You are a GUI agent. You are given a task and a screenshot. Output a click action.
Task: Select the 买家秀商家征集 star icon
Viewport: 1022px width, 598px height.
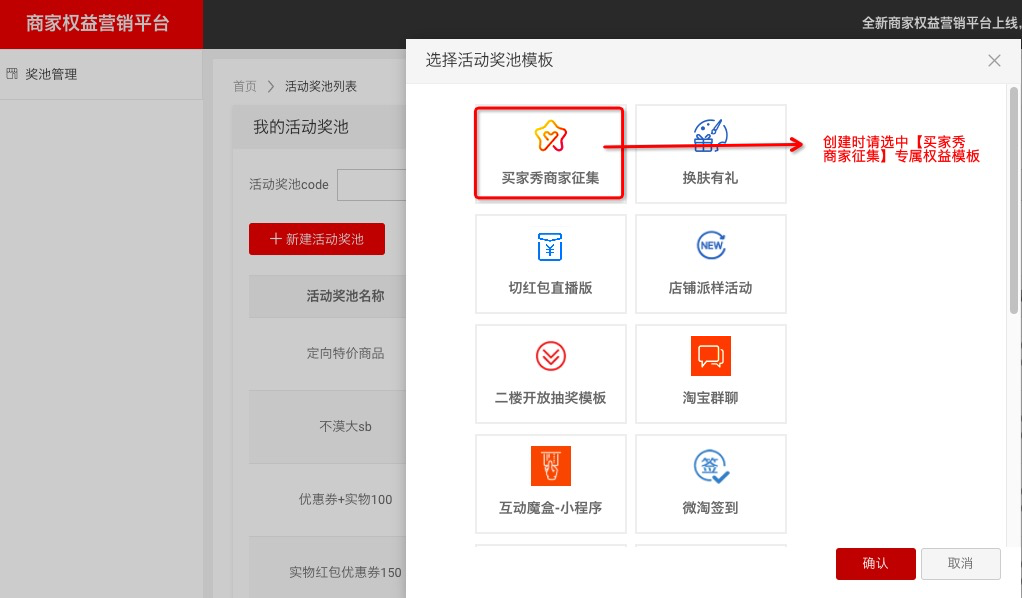coord(551,136)
